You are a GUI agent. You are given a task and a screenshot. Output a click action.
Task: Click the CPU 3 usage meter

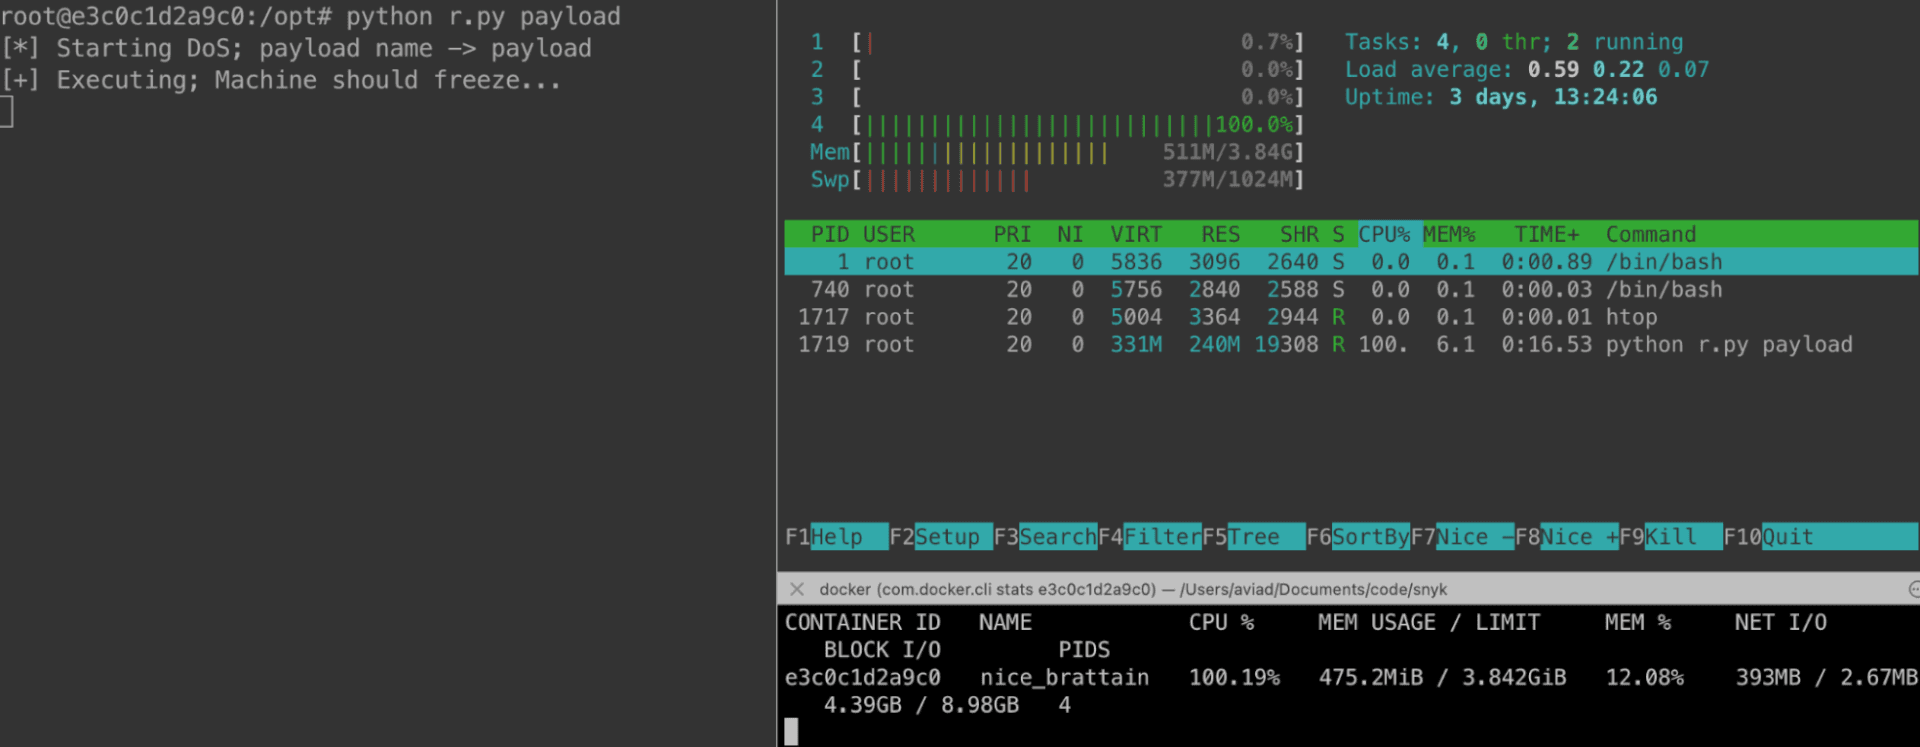(x=1057, y=97)
